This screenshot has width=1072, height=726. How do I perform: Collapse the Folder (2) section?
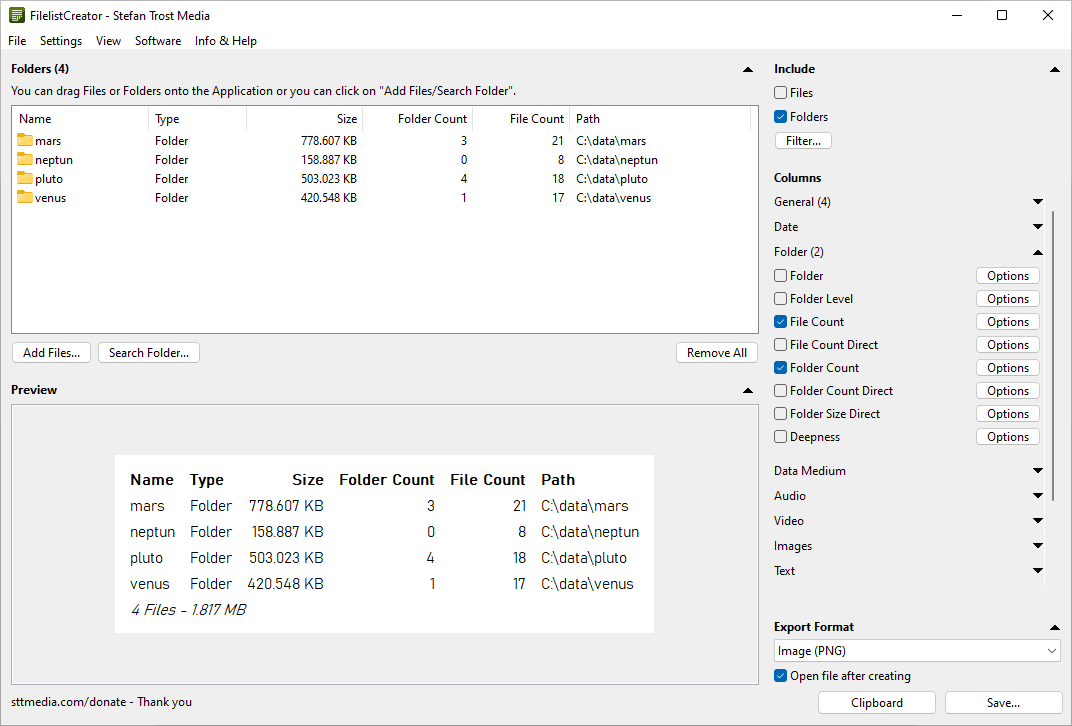pyautogui.click(x=1037, y=251)
